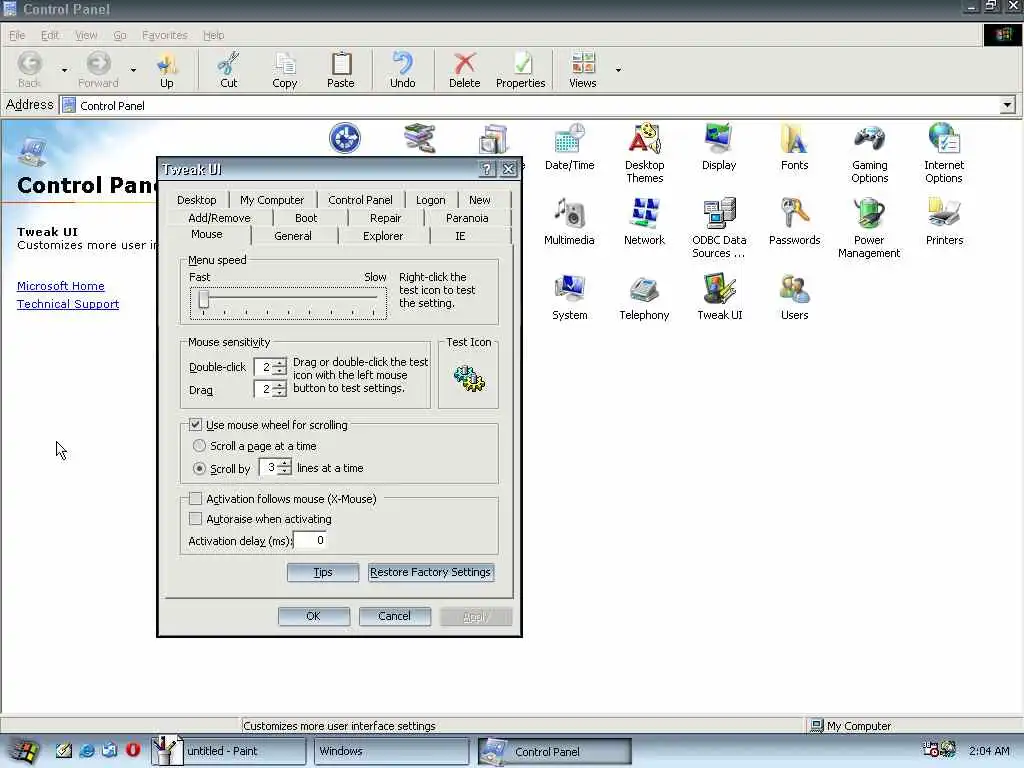Click the Paste toolbar button

[x=340, y=70]
